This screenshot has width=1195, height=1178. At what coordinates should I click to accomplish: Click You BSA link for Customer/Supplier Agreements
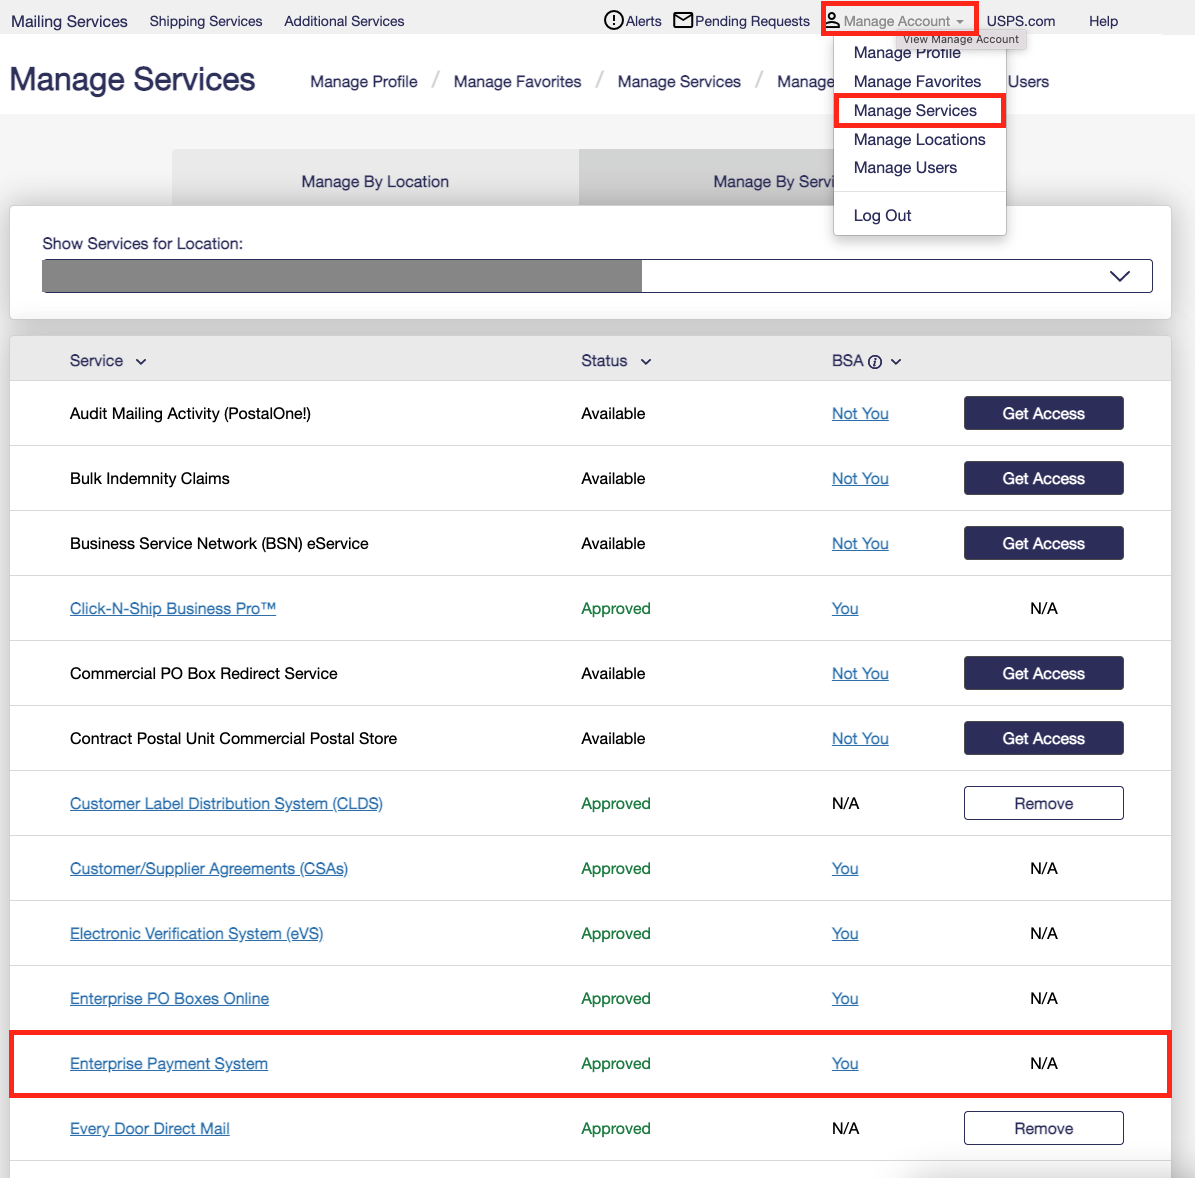tap(844, 869)
